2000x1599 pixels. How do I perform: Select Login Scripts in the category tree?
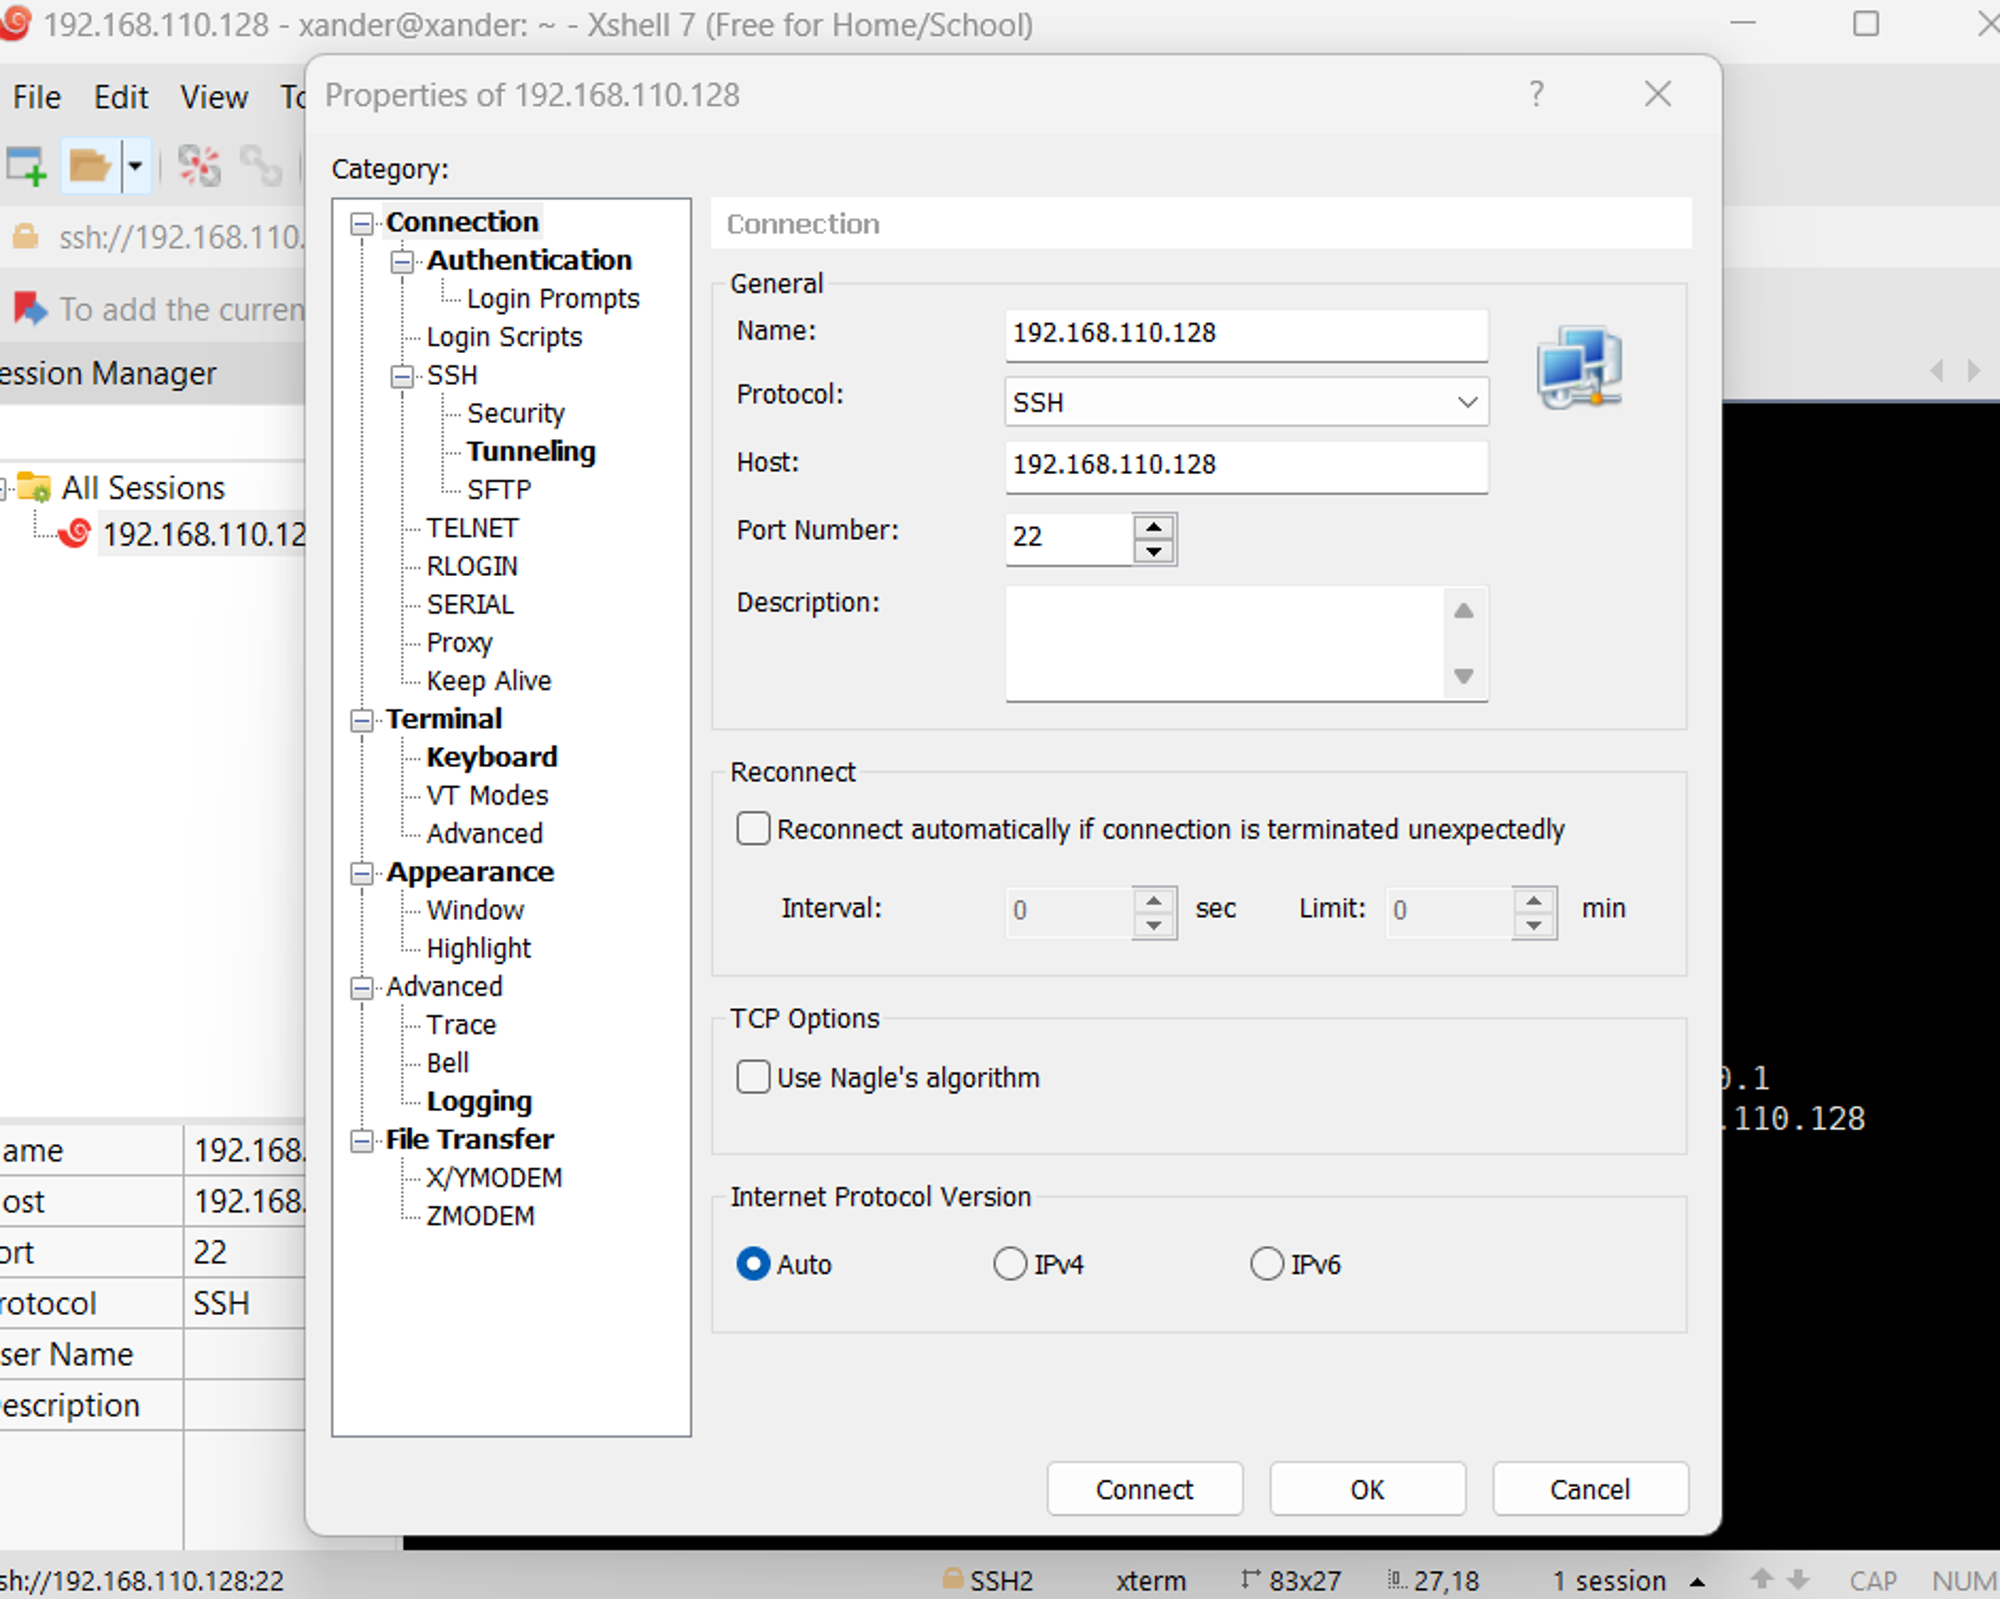click(504, 337)
